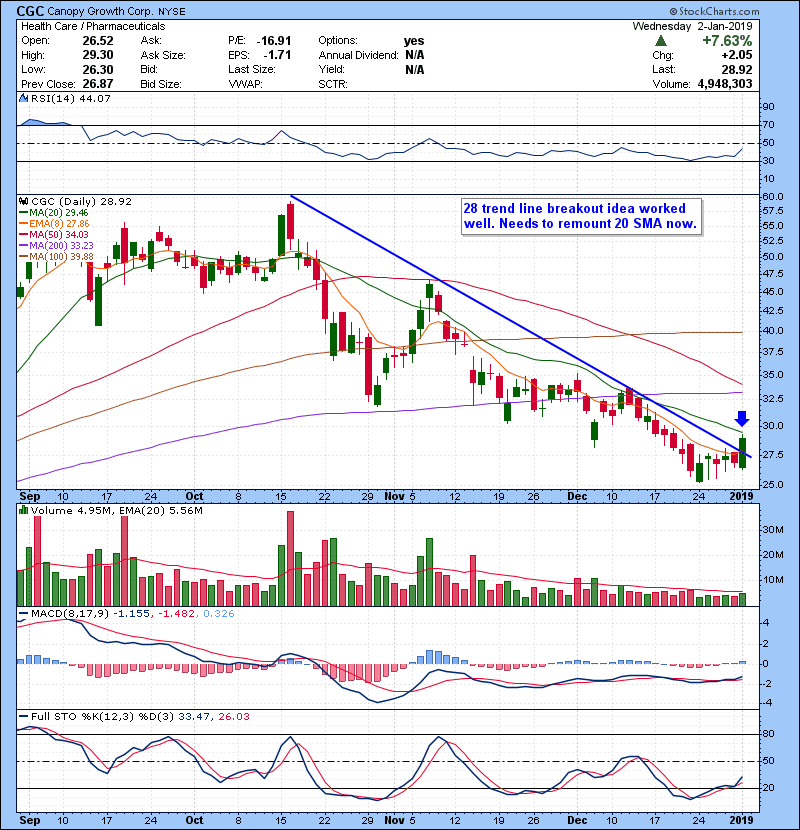Click the Dec label on price chart axis
800x830 pixels.
pos(577,497)
